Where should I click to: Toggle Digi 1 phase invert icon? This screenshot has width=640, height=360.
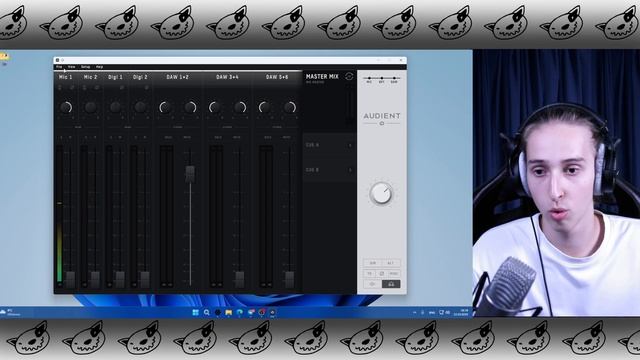(122, 88)
